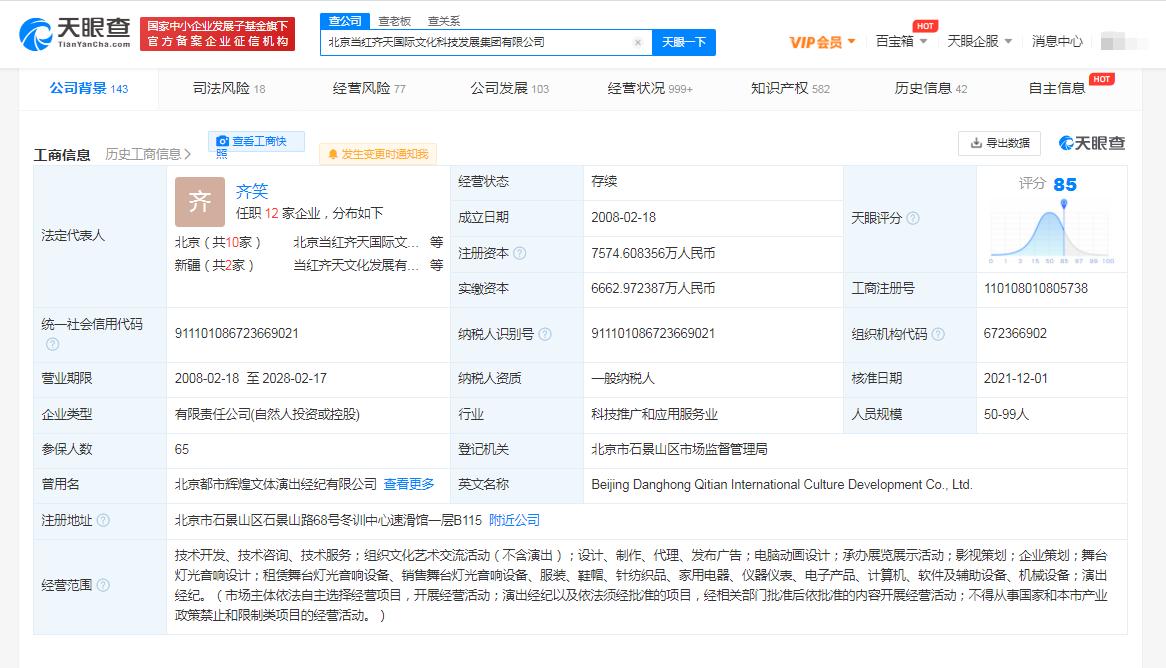The width and height of the screenshot is (1166, 668).
Task: Click 北京当红齐天国际文... company link
Action: point(355,243)
